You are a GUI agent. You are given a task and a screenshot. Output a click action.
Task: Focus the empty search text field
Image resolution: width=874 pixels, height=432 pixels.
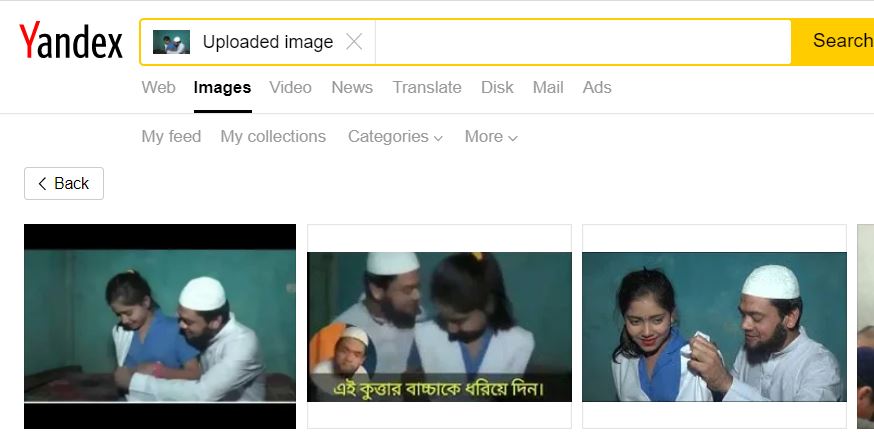click(x=583, y=42)
